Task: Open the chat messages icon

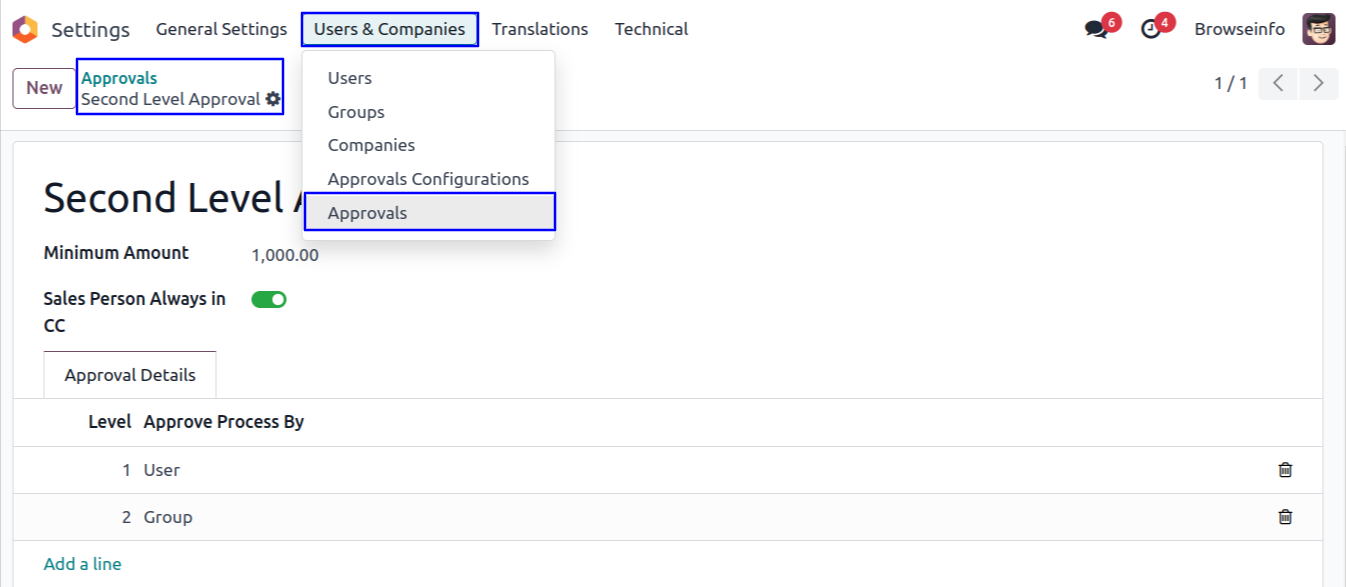Action: [x=1097, y=29]
